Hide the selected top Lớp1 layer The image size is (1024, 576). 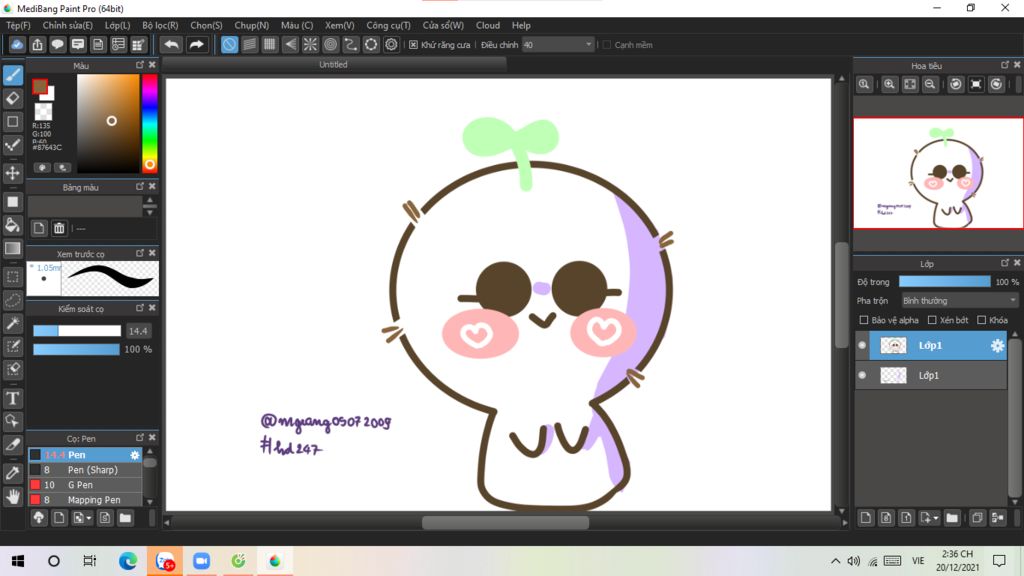coord(862,345)
